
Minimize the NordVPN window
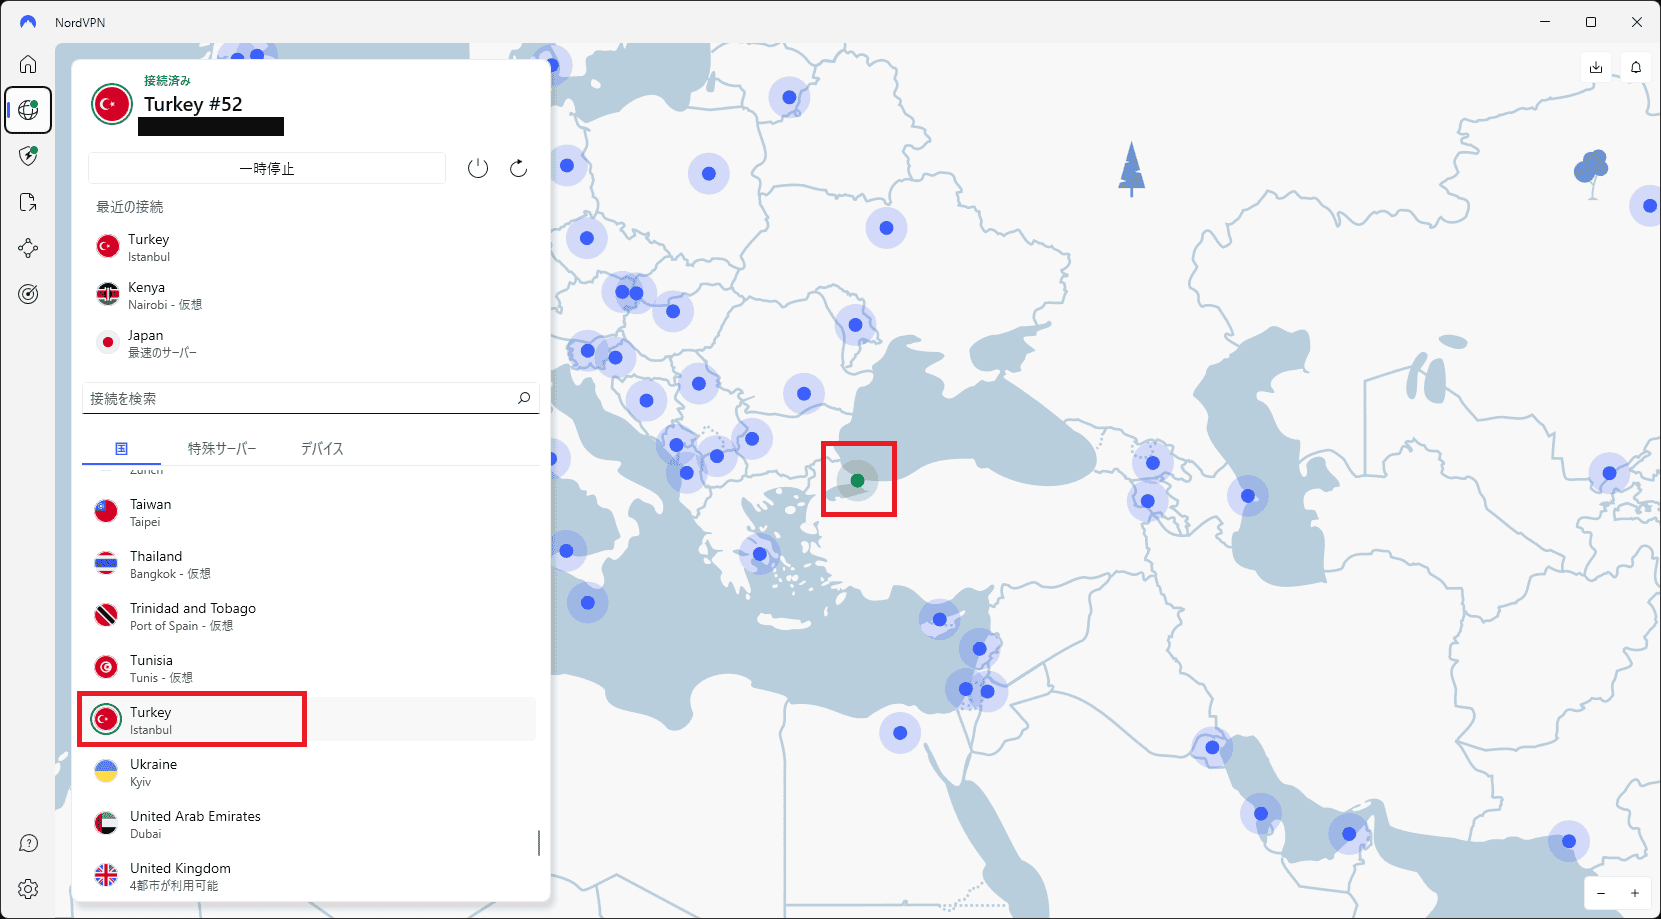1545,22
